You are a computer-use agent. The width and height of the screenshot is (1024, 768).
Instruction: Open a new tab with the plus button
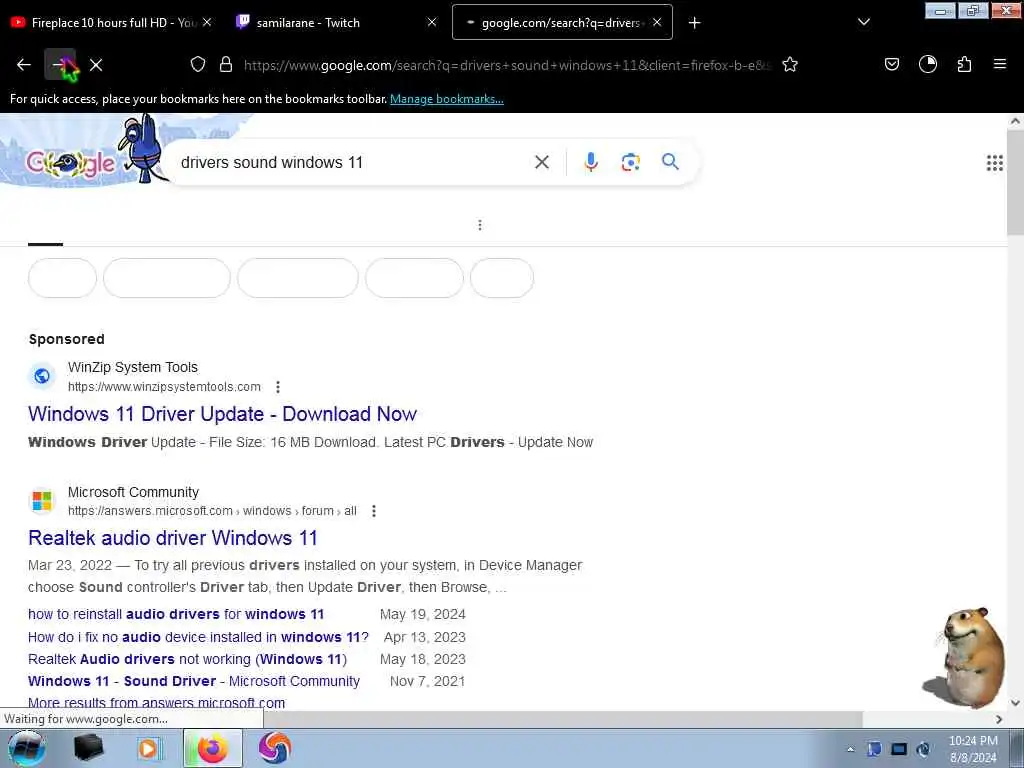coord(695,23)
